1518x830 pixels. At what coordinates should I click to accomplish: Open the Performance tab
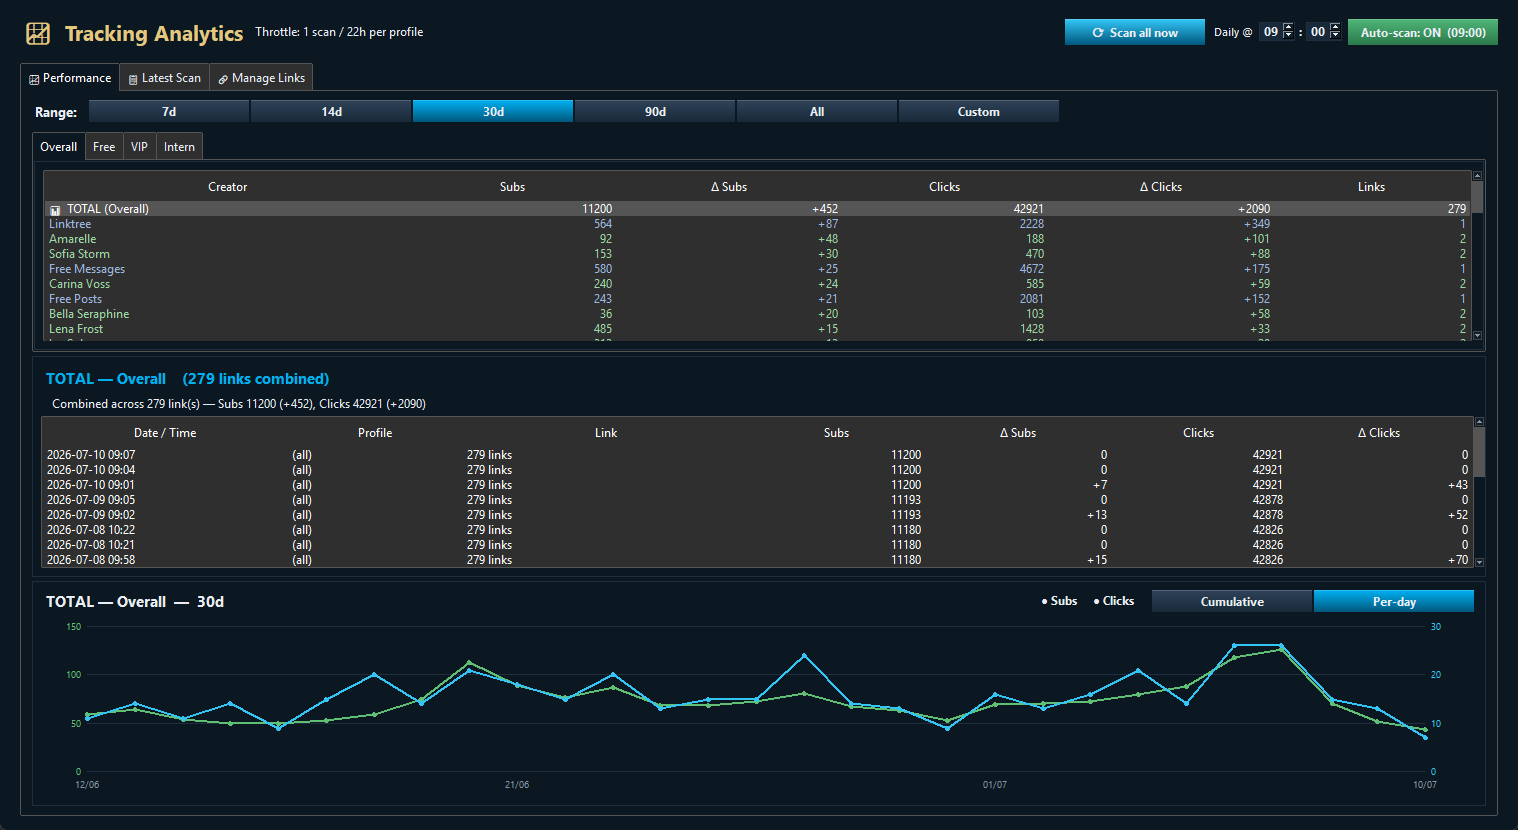[70, 78]
